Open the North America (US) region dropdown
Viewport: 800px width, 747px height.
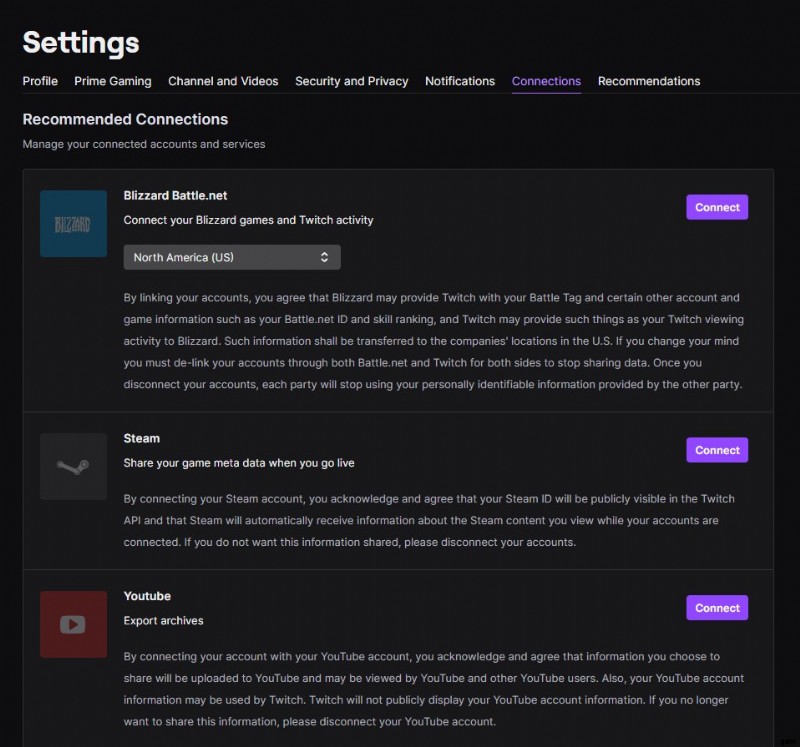pyautogui.click(x=232, y=257)
